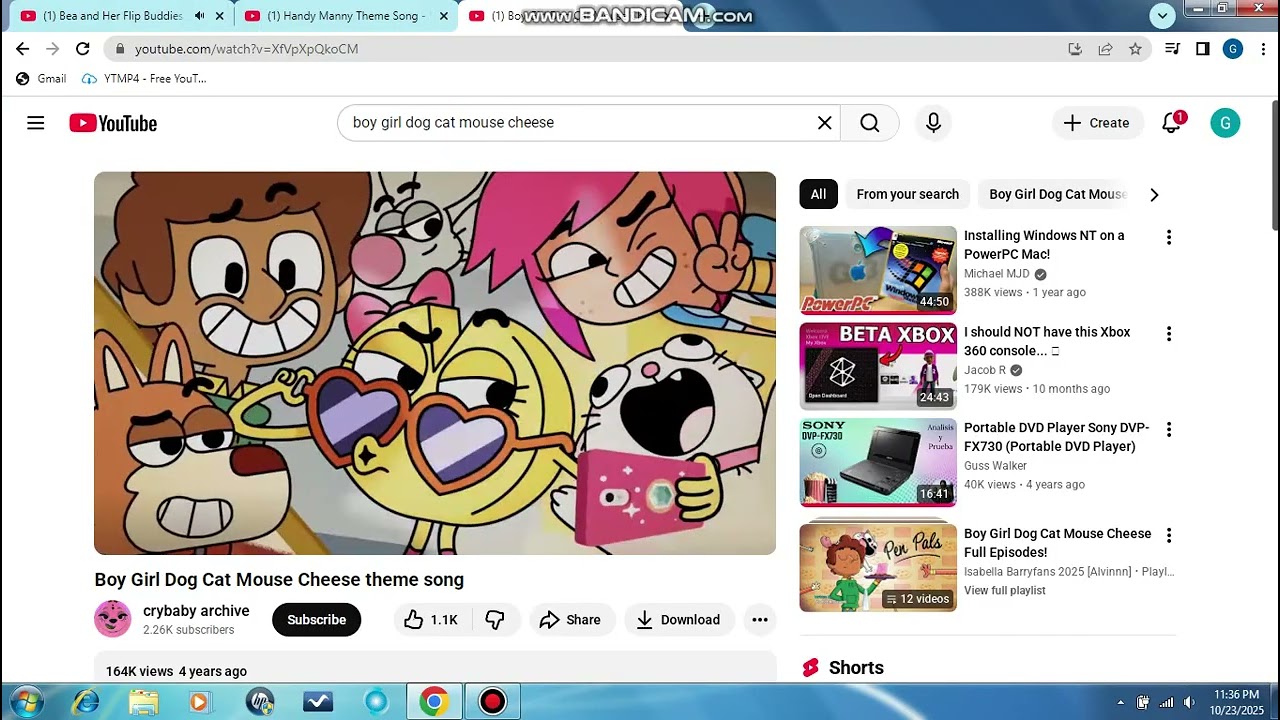Open Michael MJD channel link
The image size is (1280, 720).
point(996,273)
